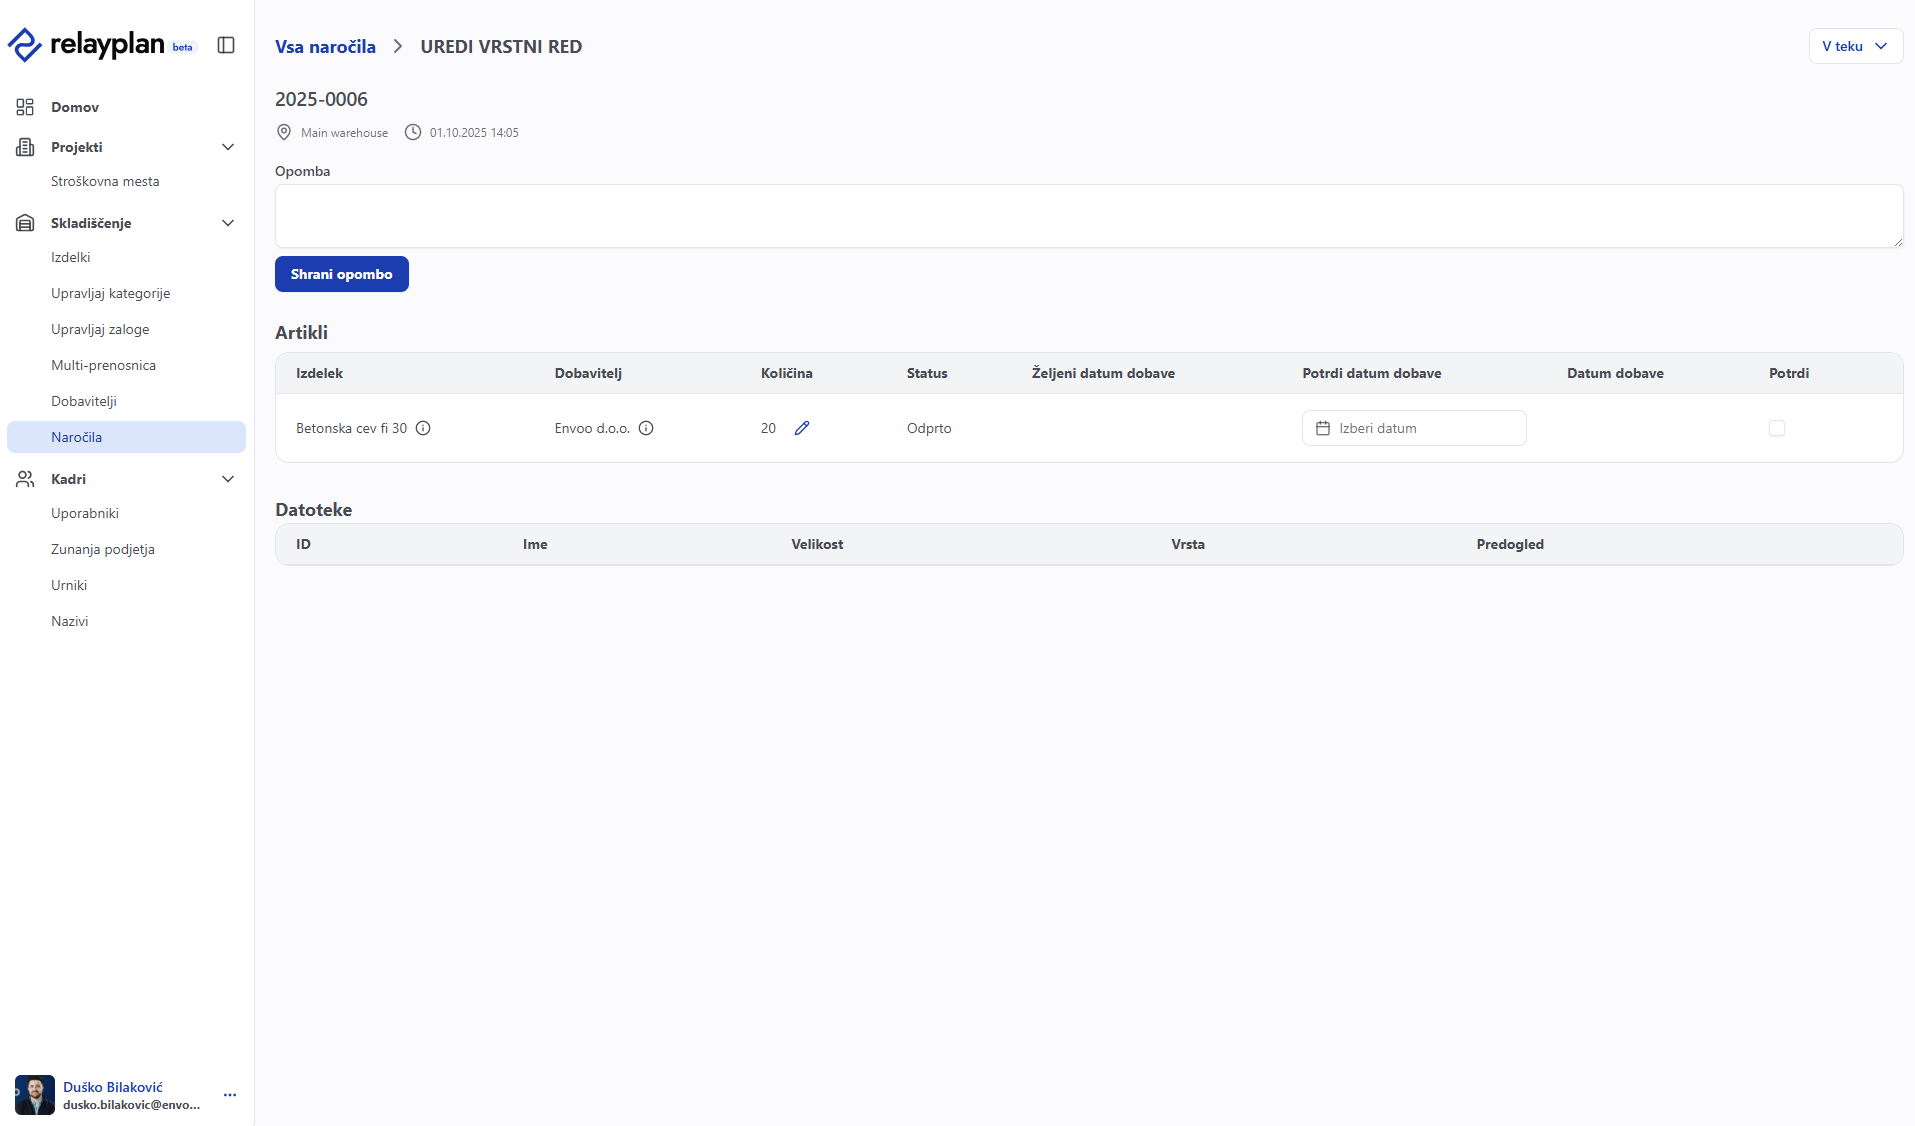1915x1126 pixels.
Task: Click Željeni datum dobave column header
Action: click(1103, 373)
